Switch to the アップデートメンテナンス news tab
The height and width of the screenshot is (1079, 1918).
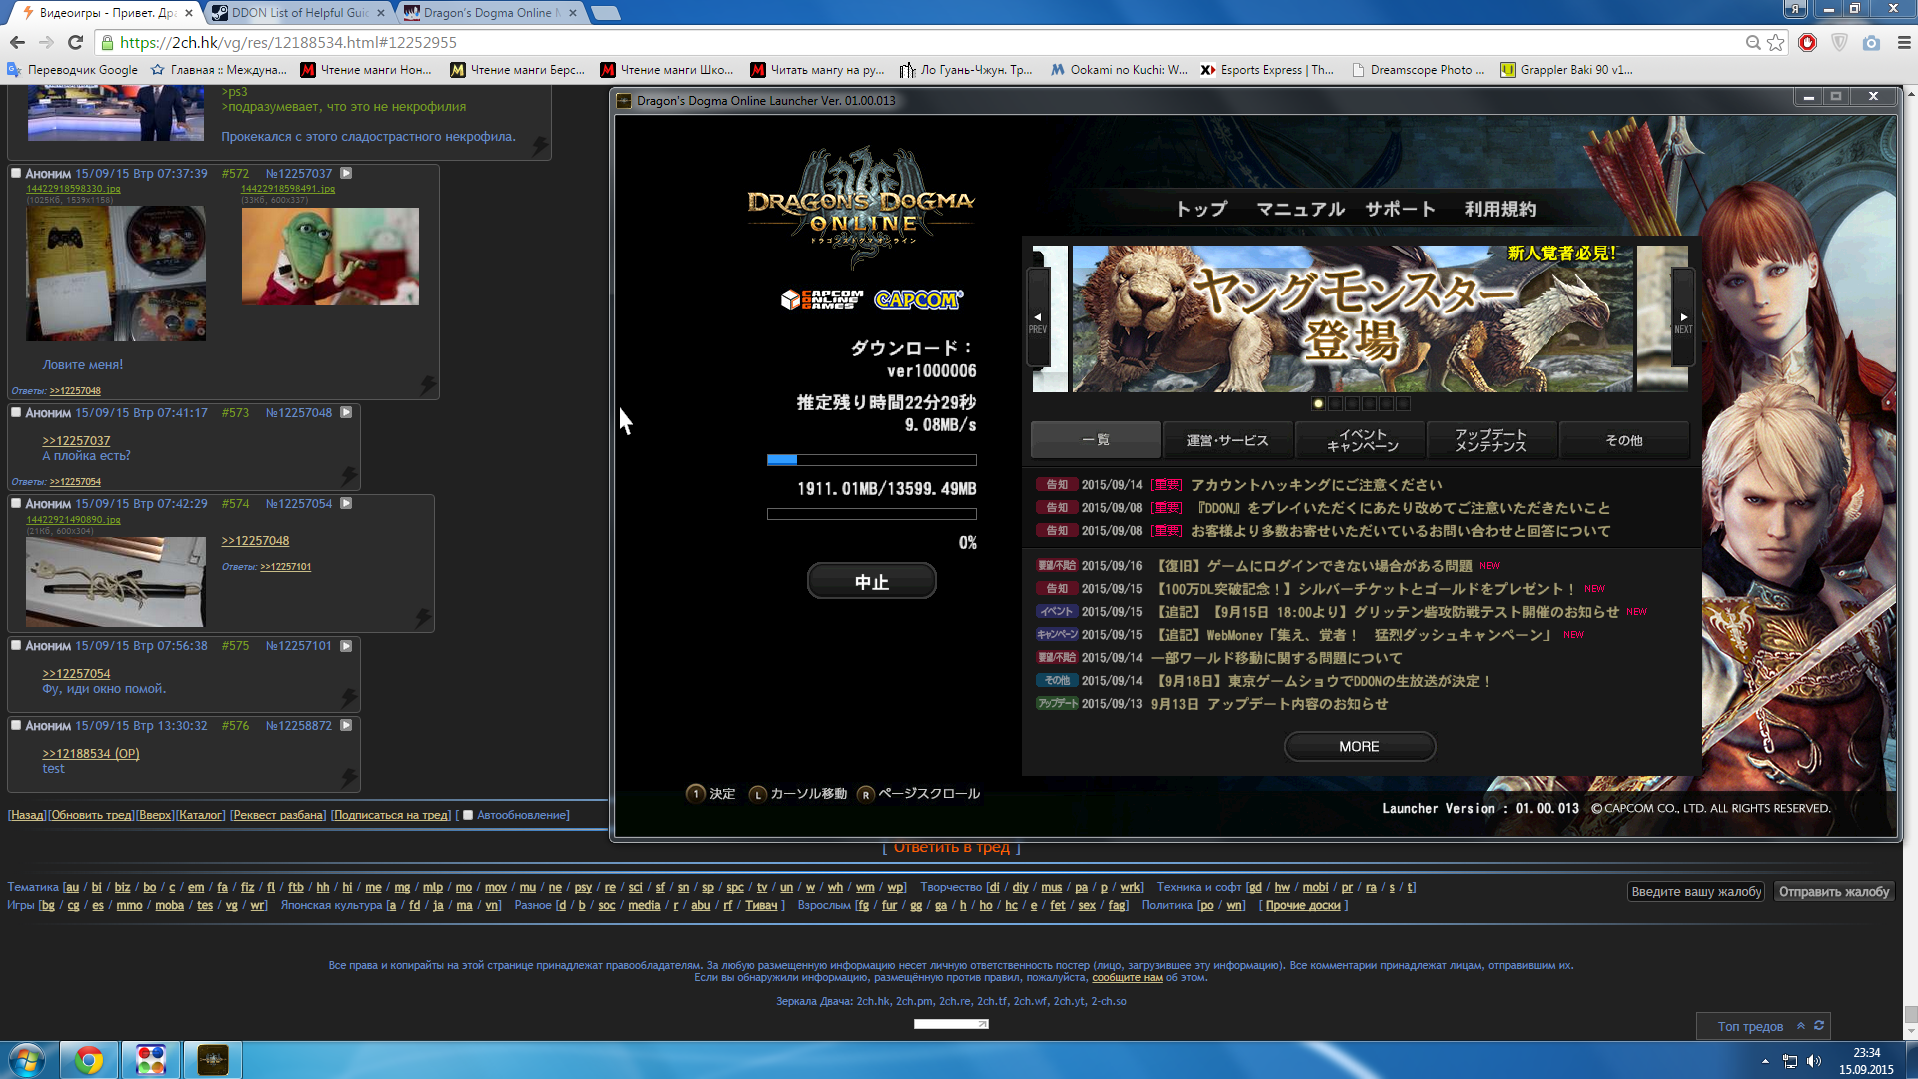(1491, 440)
